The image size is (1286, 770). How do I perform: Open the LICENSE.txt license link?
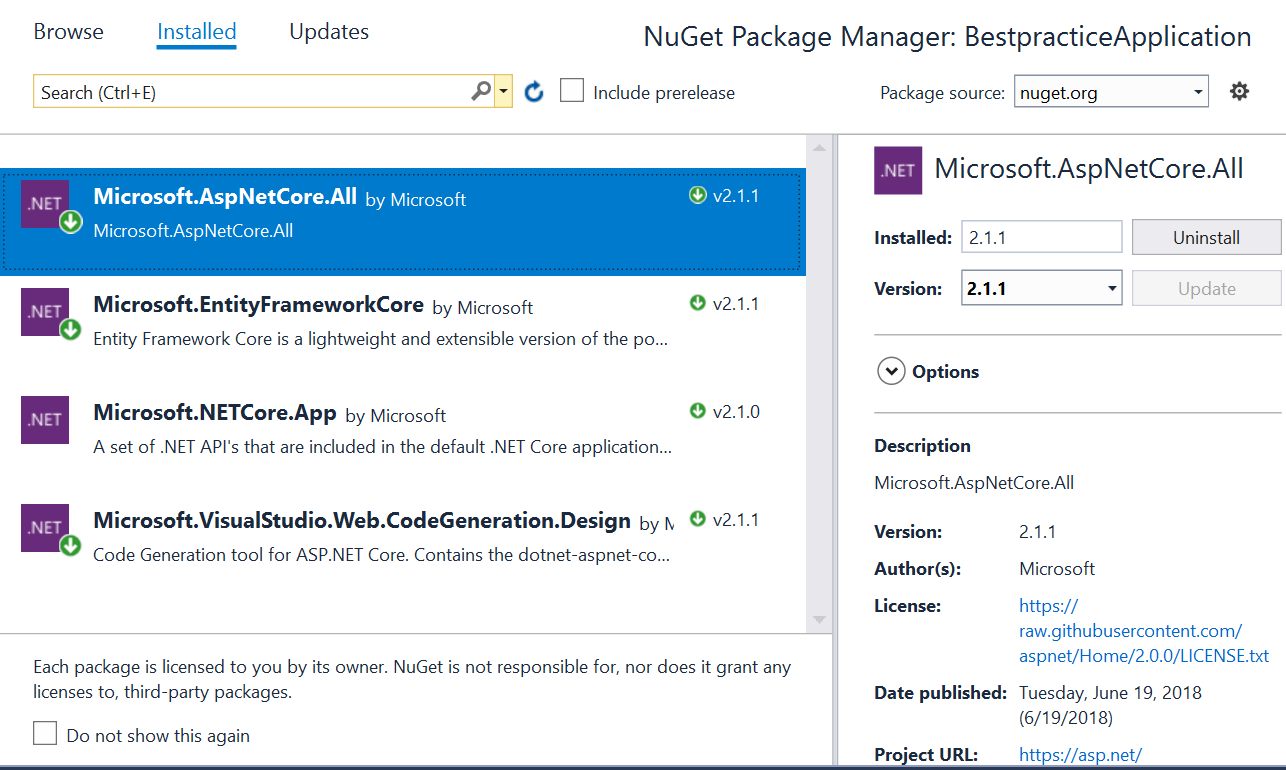pyautogui.click(x=1144, y=631)
